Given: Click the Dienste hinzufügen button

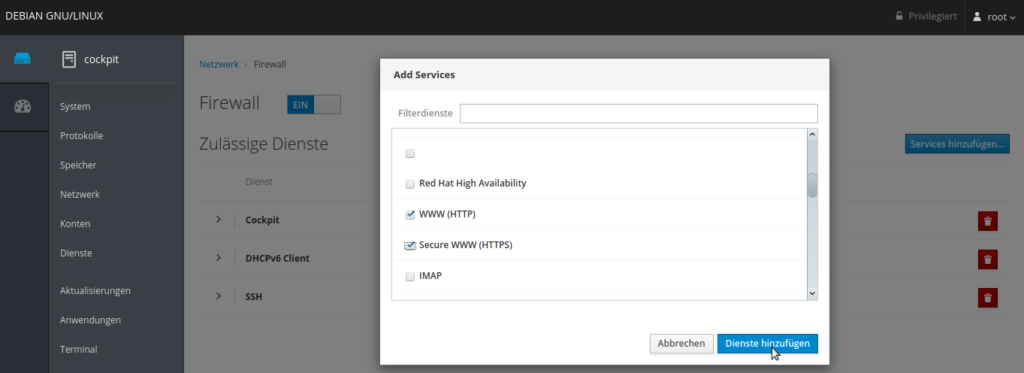Looking at the screenshot, I should 767,344.
